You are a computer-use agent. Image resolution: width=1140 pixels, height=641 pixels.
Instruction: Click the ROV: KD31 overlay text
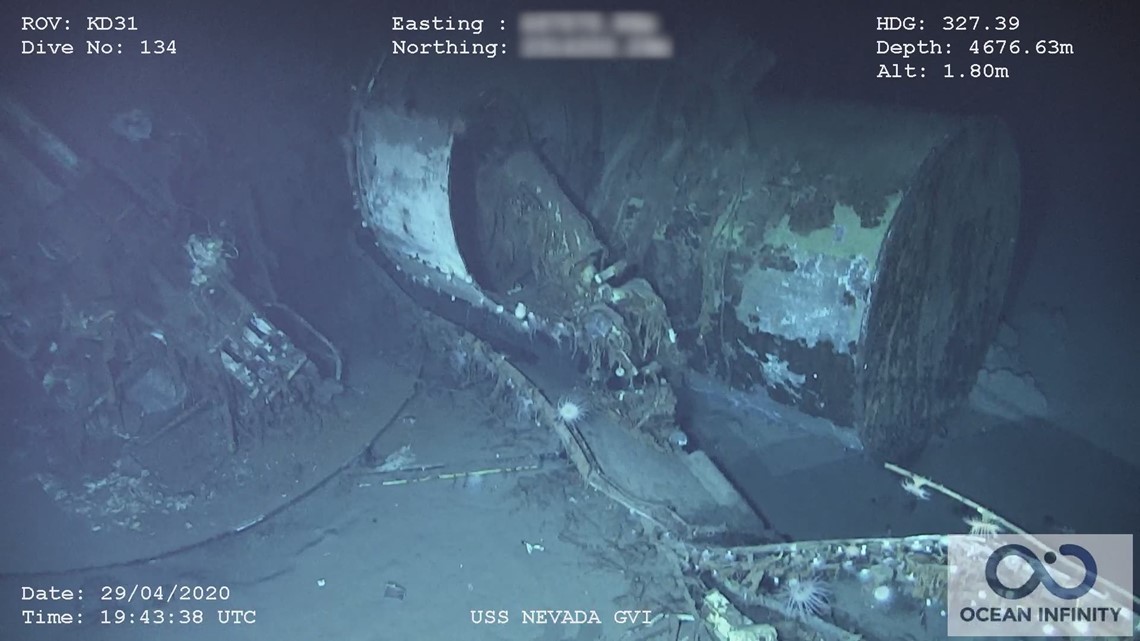tap(79, 23)
